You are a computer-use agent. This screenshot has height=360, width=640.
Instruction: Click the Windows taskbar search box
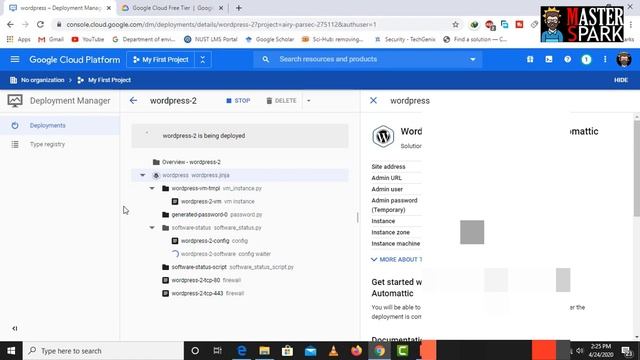coord(103,351)
